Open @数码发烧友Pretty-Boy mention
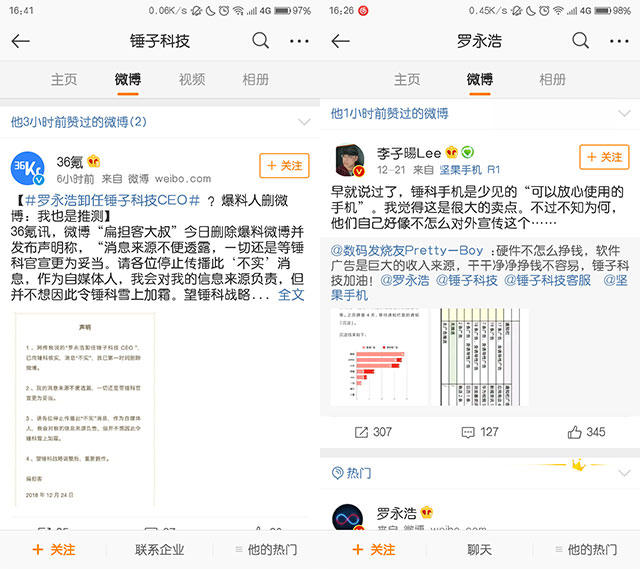640x569 pixels. [407, 250]
